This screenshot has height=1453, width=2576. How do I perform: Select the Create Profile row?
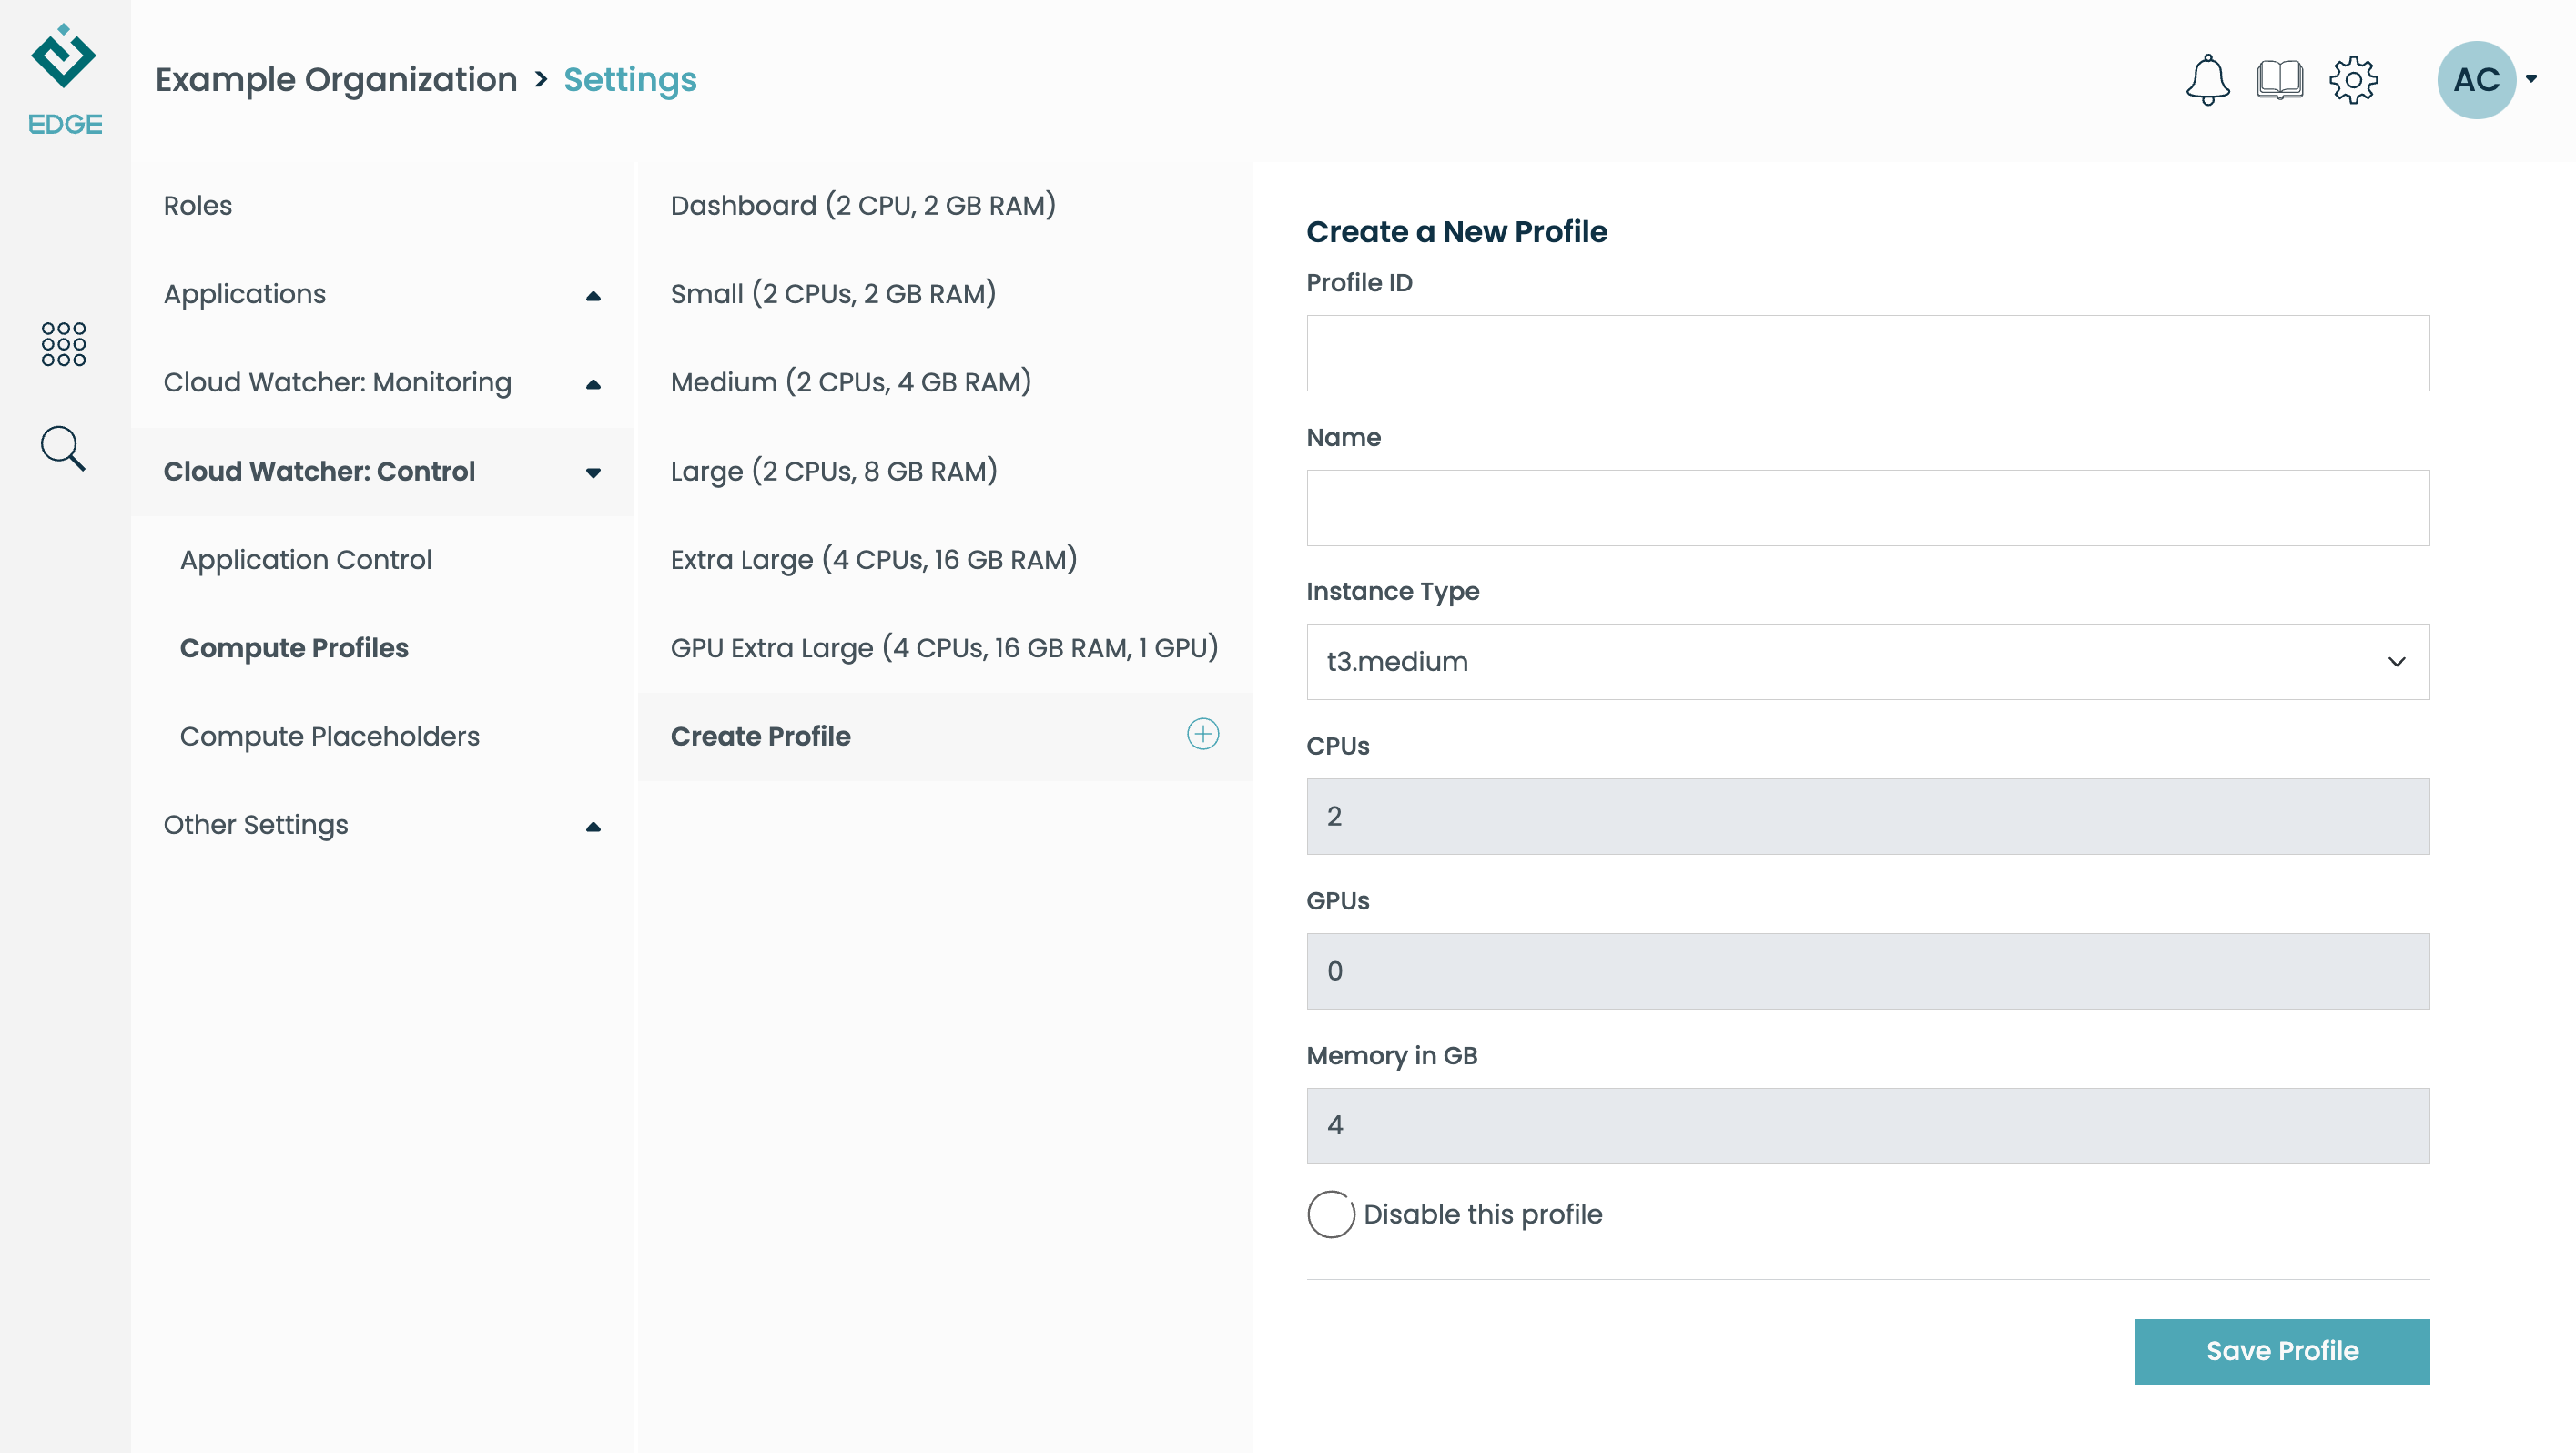tap(944, 736)
